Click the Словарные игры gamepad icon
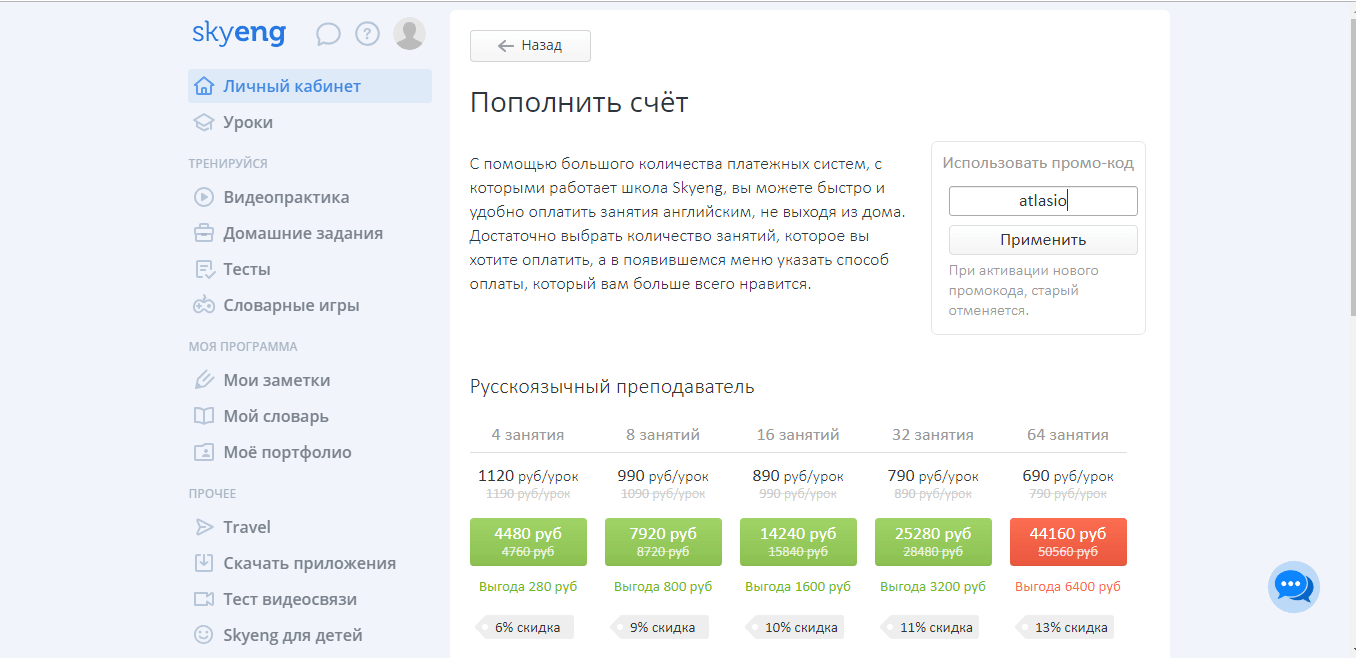The height and width of the screenshot is (658, 1356). point(204,306)
